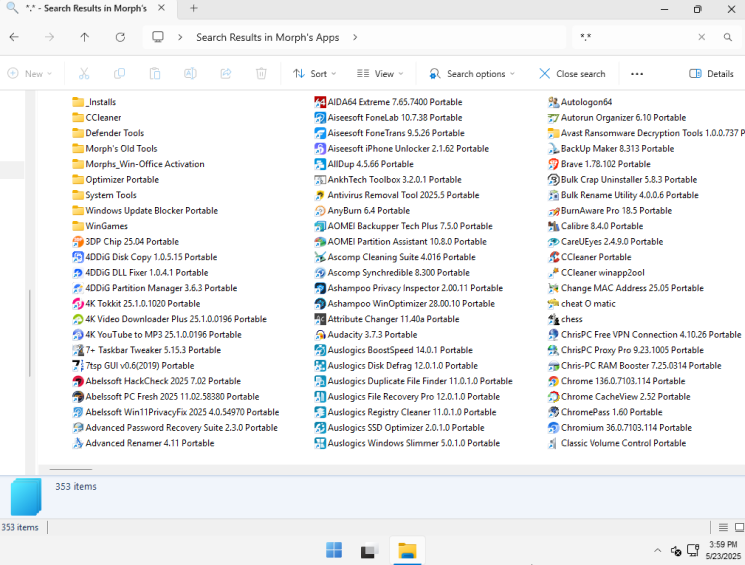The height and width of the screenshot is (565, 745).
Task: Click the search magnifier icon in search box
Action: click(727, 37)
